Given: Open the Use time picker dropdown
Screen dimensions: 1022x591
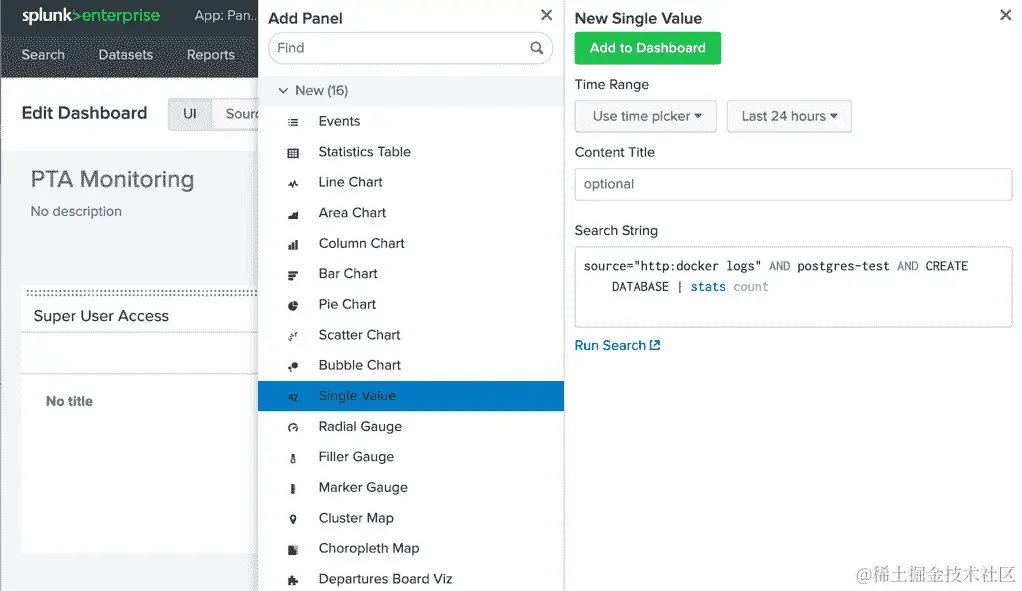Looking at the screenshot, I should click(x=646, y=117).
